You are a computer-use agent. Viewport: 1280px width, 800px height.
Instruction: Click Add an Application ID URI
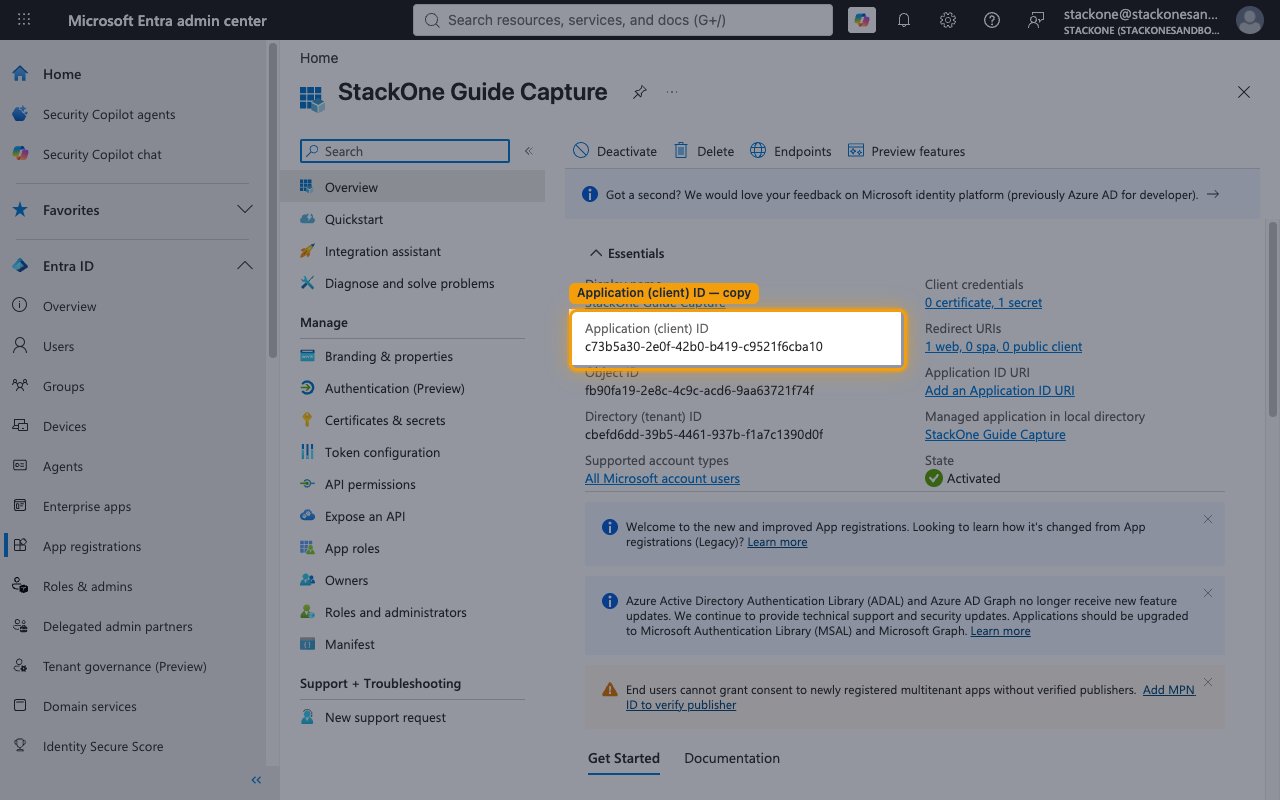pos(999,390)
